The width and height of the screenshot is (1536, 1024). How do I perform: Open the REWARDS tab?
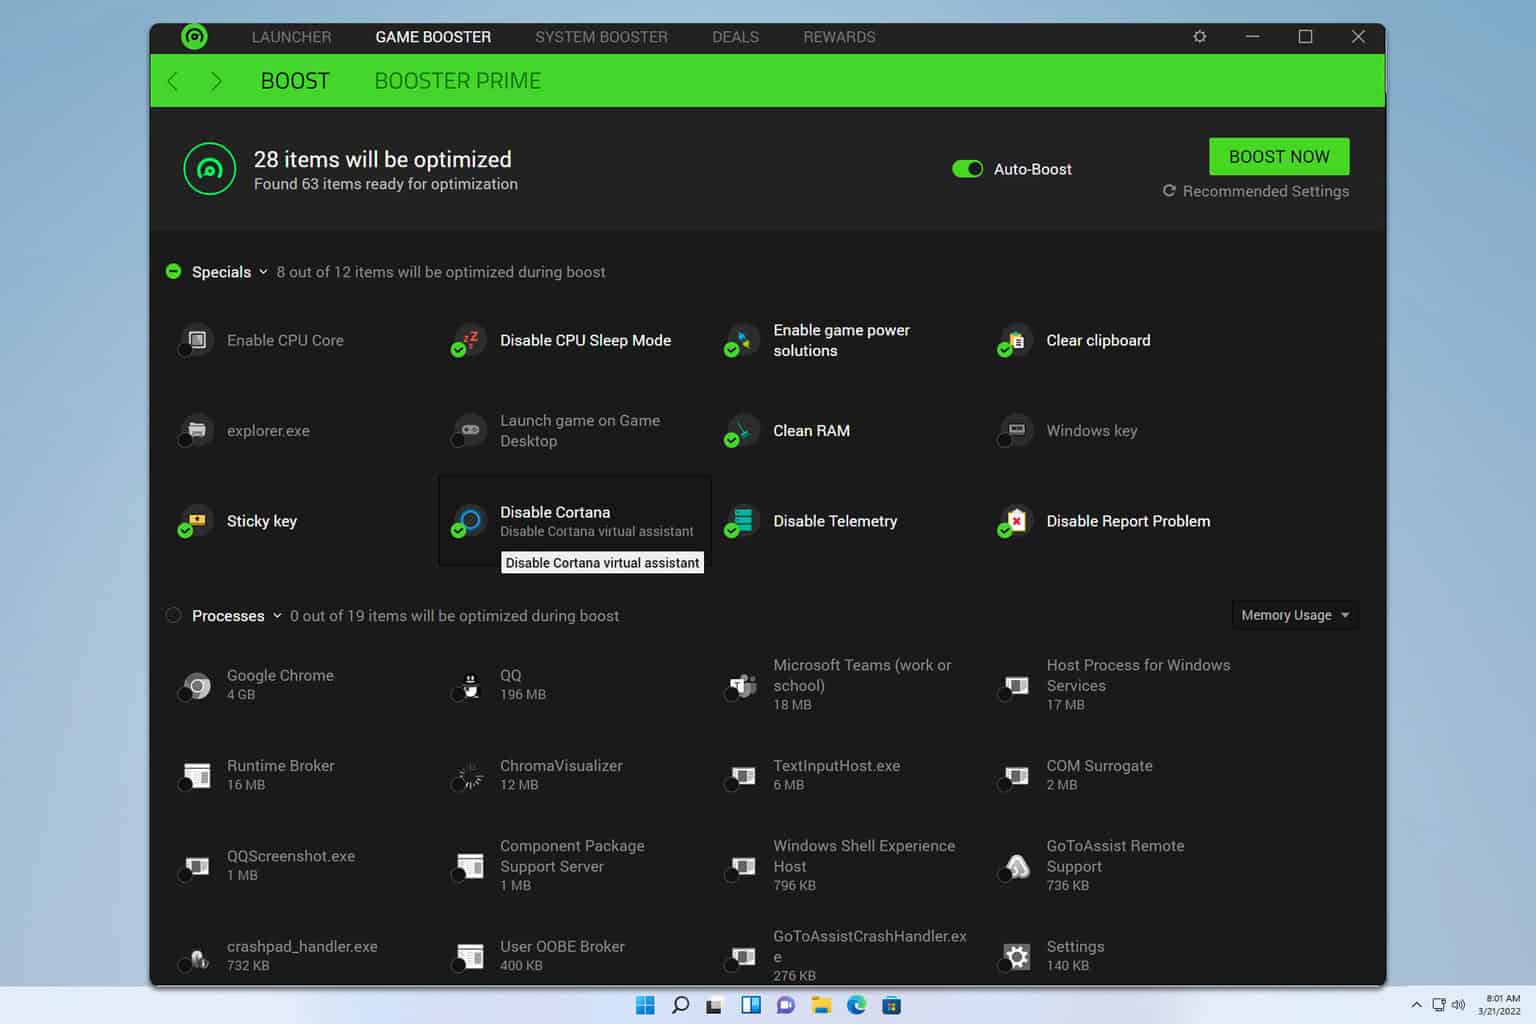(839, 37)
